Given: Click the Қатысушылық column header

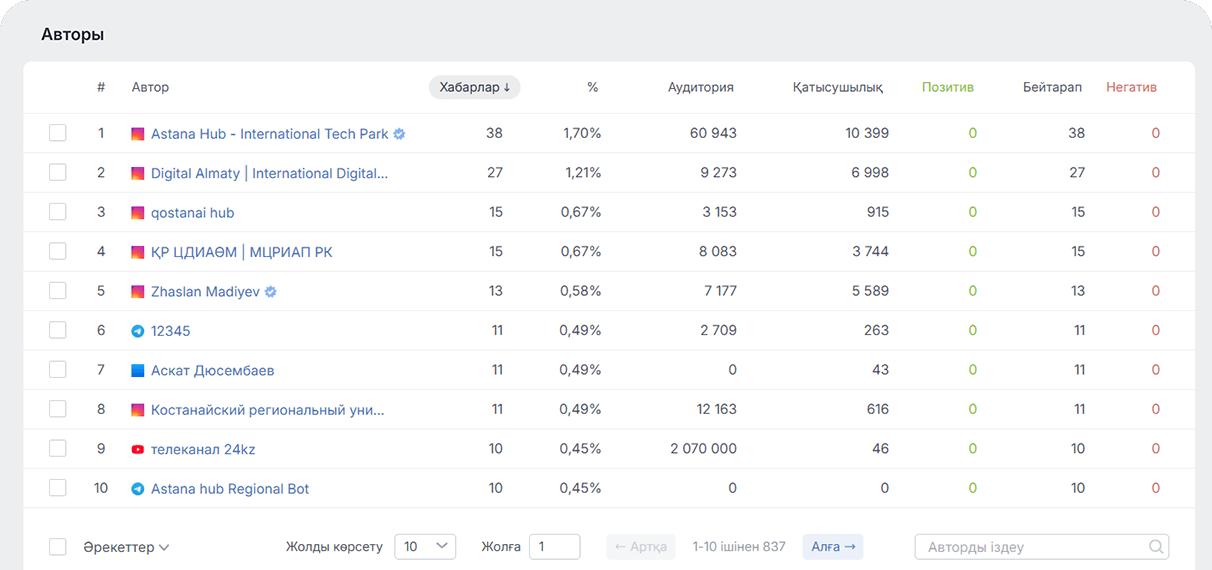Looking at the screenshot, I should 838,87.
